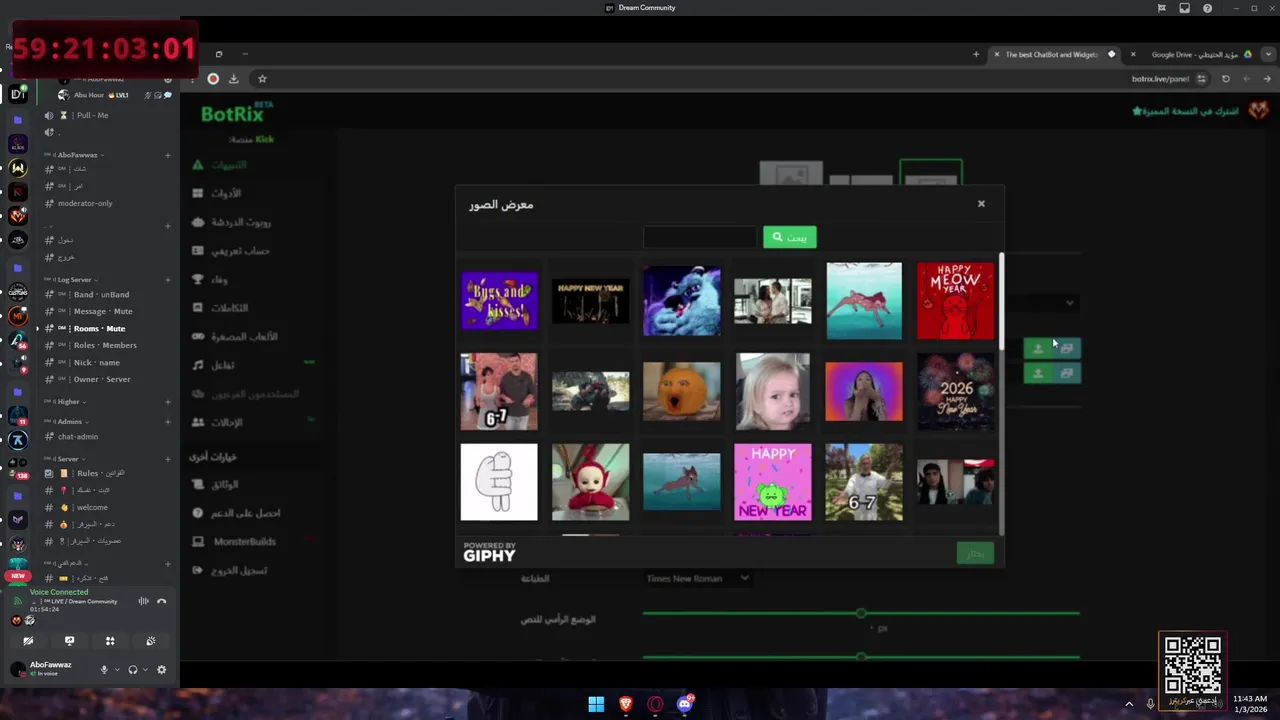Click the green search button in gallery
Image resolution: width=1280 pixels, height=720 pixels.
point(789,237)
